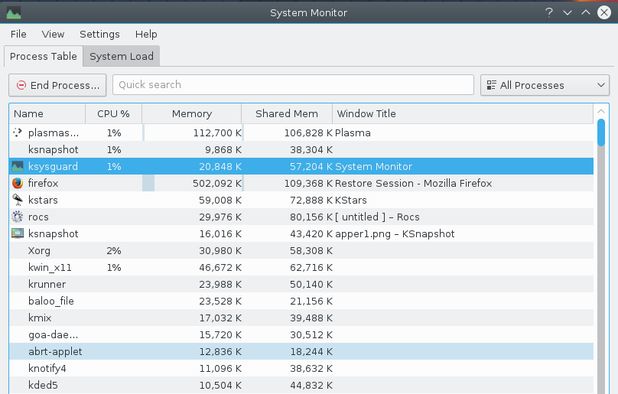Click ksysguard System Monitor window title cell
Viewport: 618px width, 394px height.
373,167
